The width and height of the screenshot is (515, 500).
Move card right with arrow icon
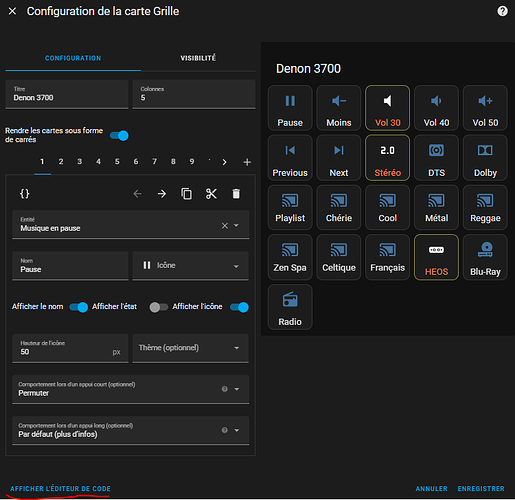(x=162, y=194)
